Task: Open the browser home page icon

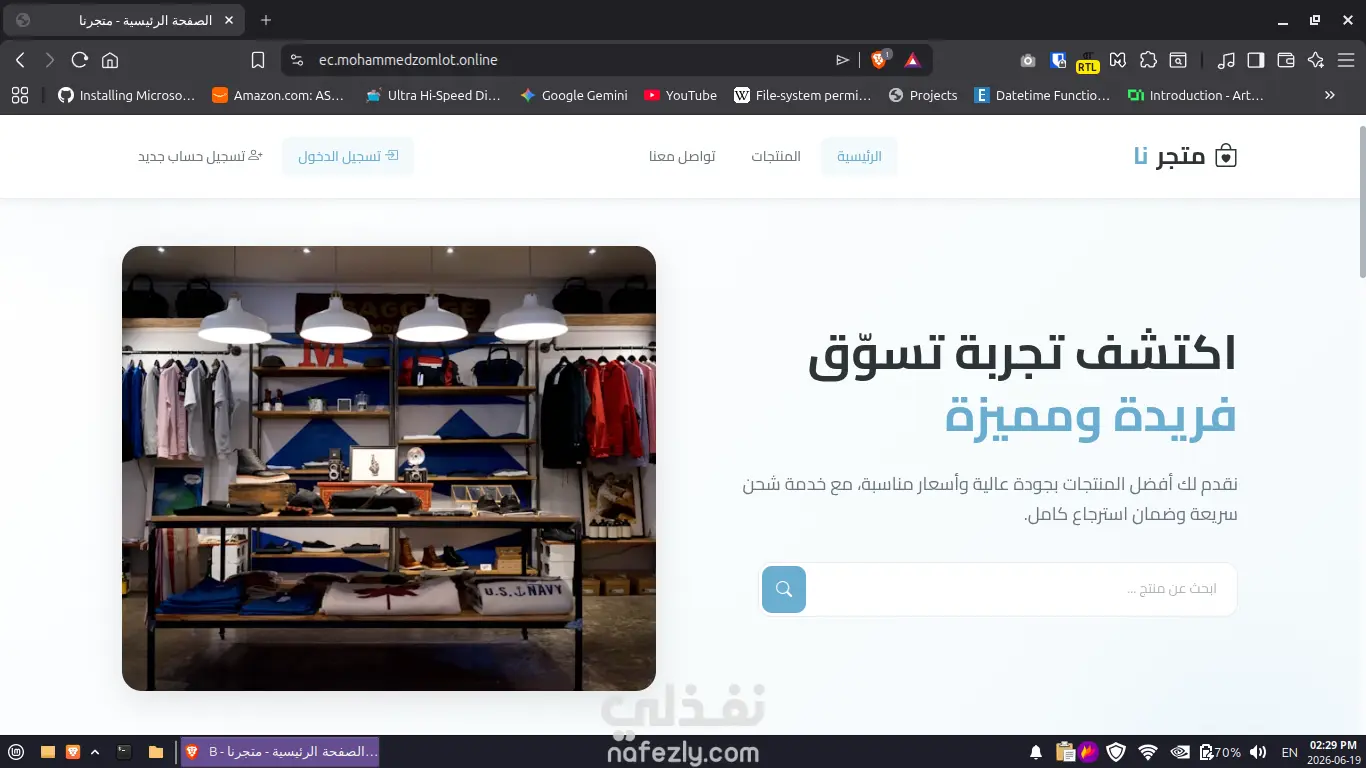Action: click(110, 60)
